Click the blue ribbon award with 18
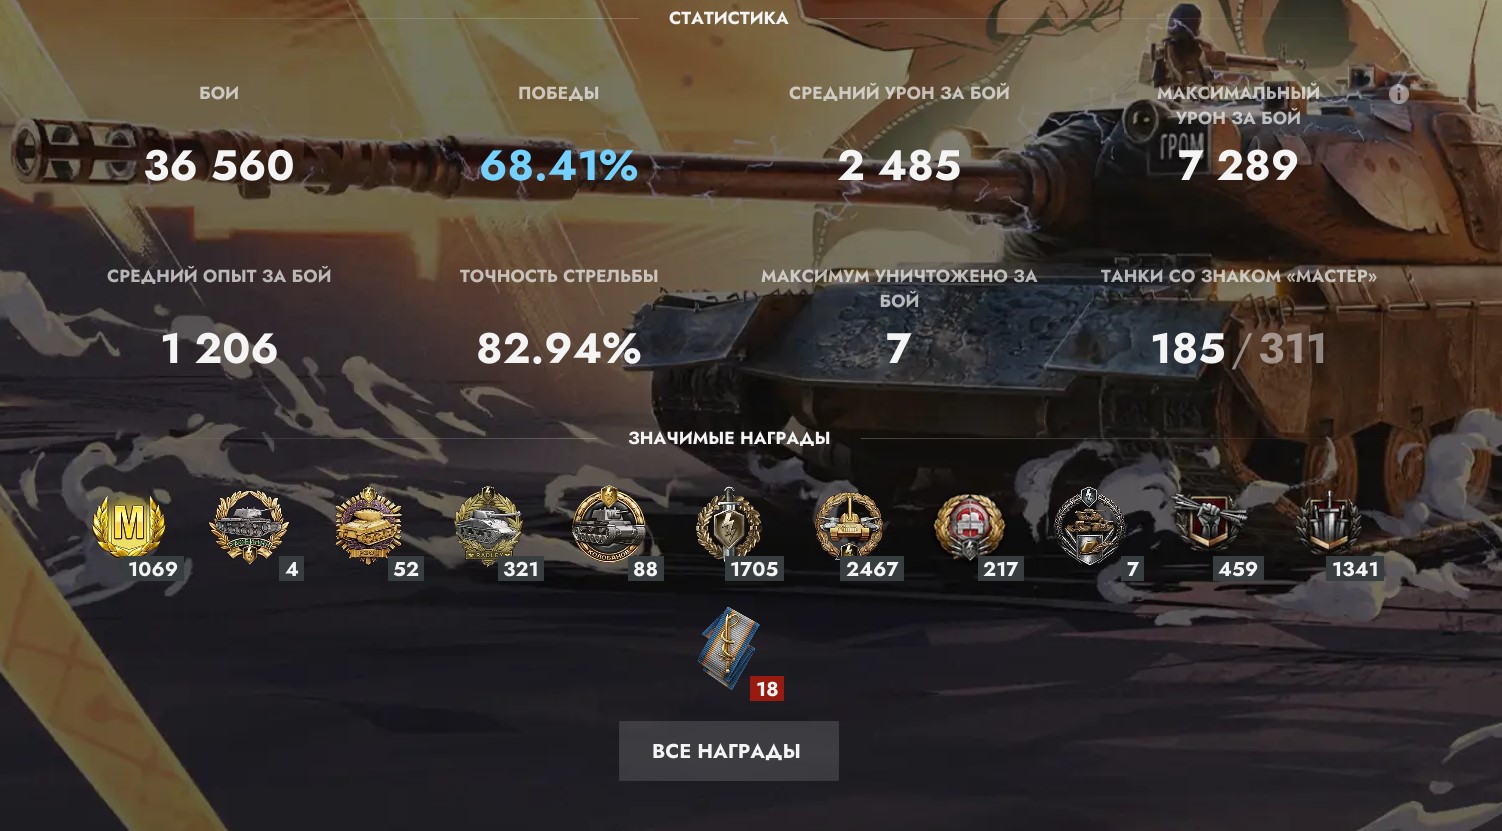Screen dimensions: 1502x831 pyautogui.click(x=729, y=645)
